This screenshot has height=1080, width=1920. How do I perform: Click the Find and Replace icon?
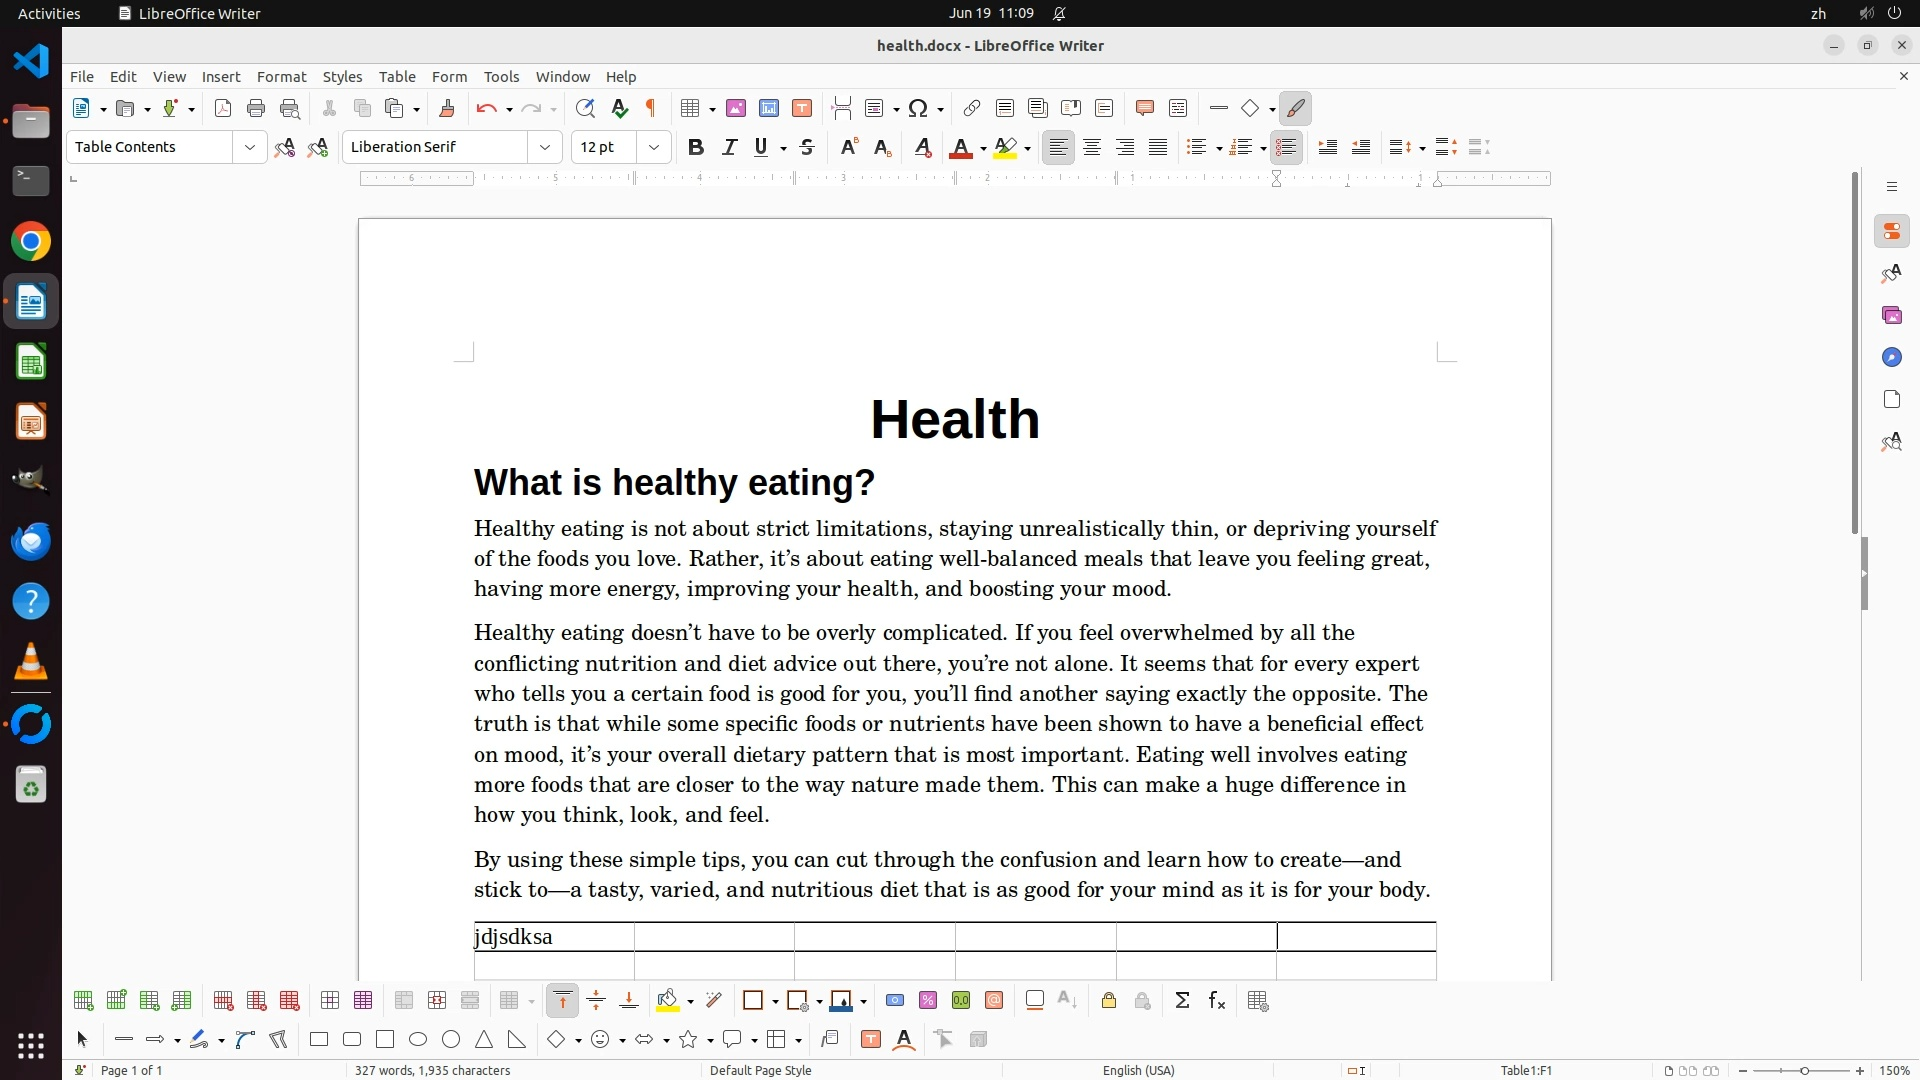(x=586, y=109)
